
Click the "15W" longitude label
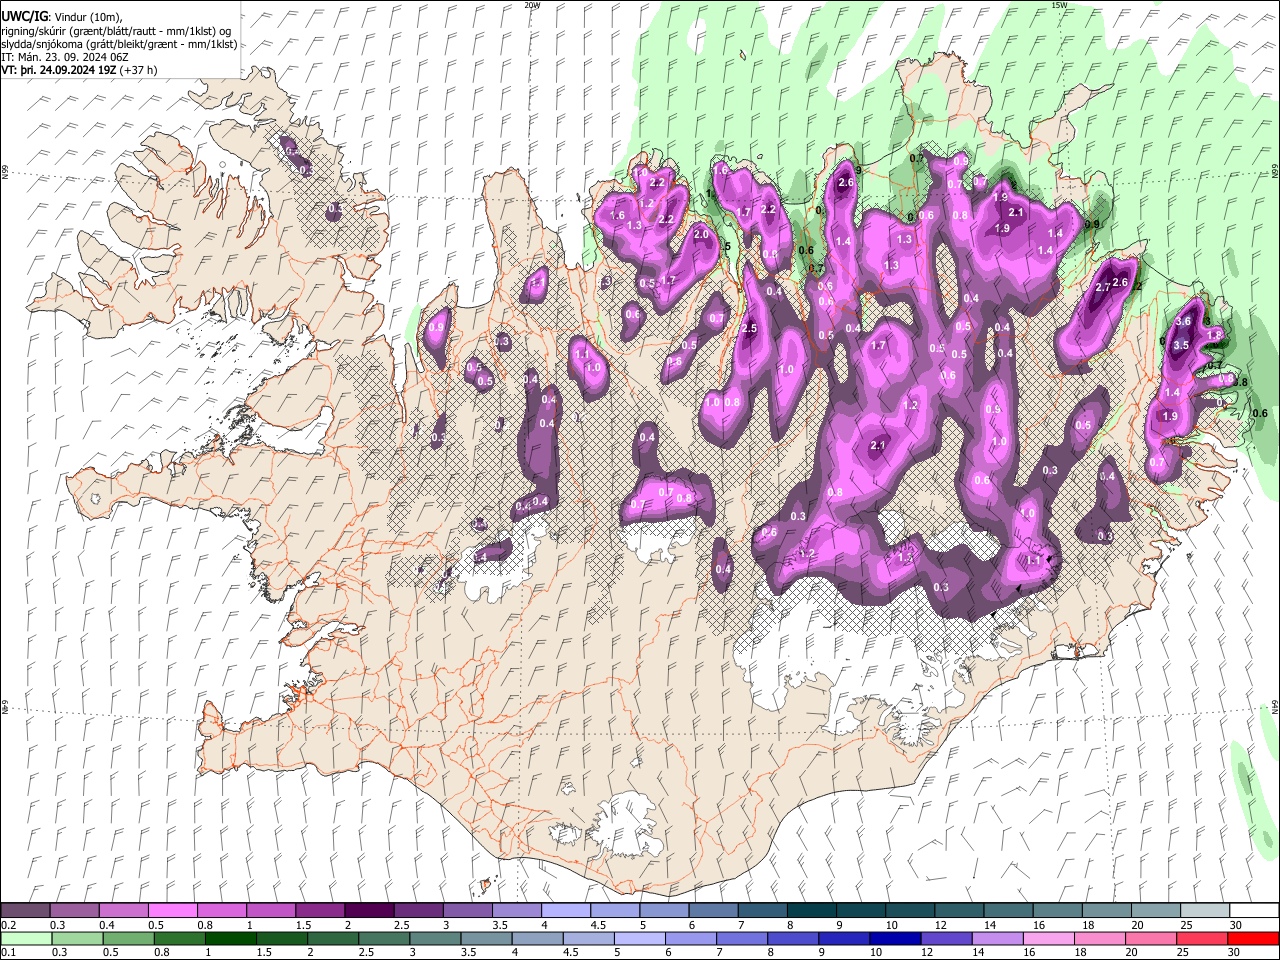pos(1058,5)
